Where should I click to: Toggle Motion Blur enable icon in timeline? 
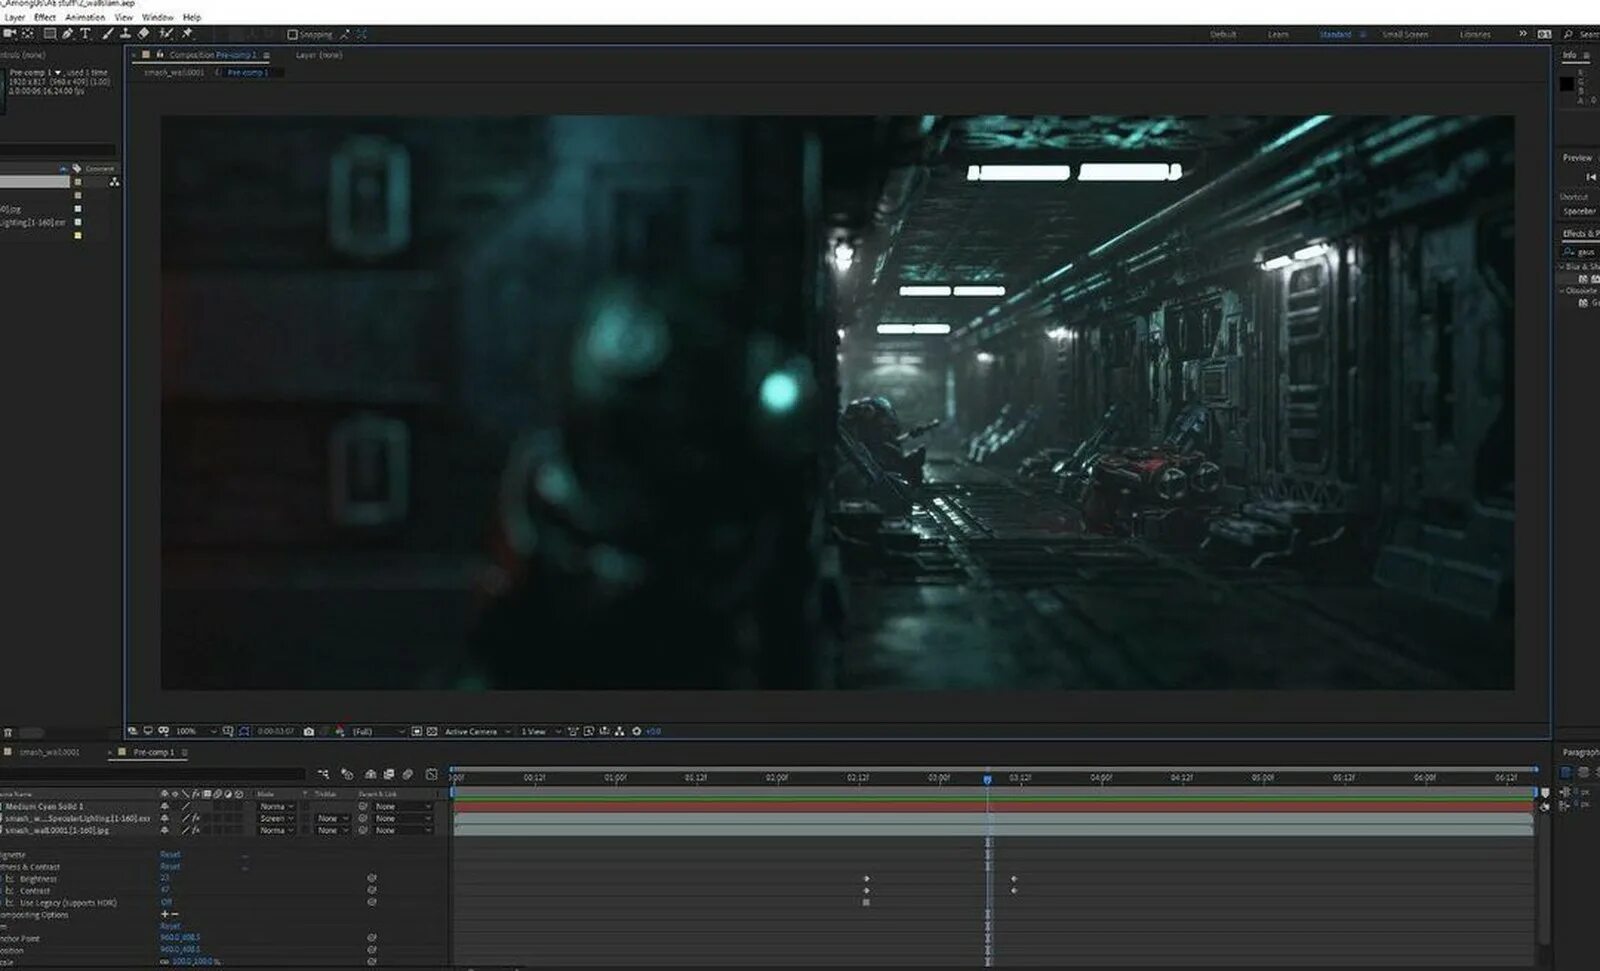tap(408, 774)
